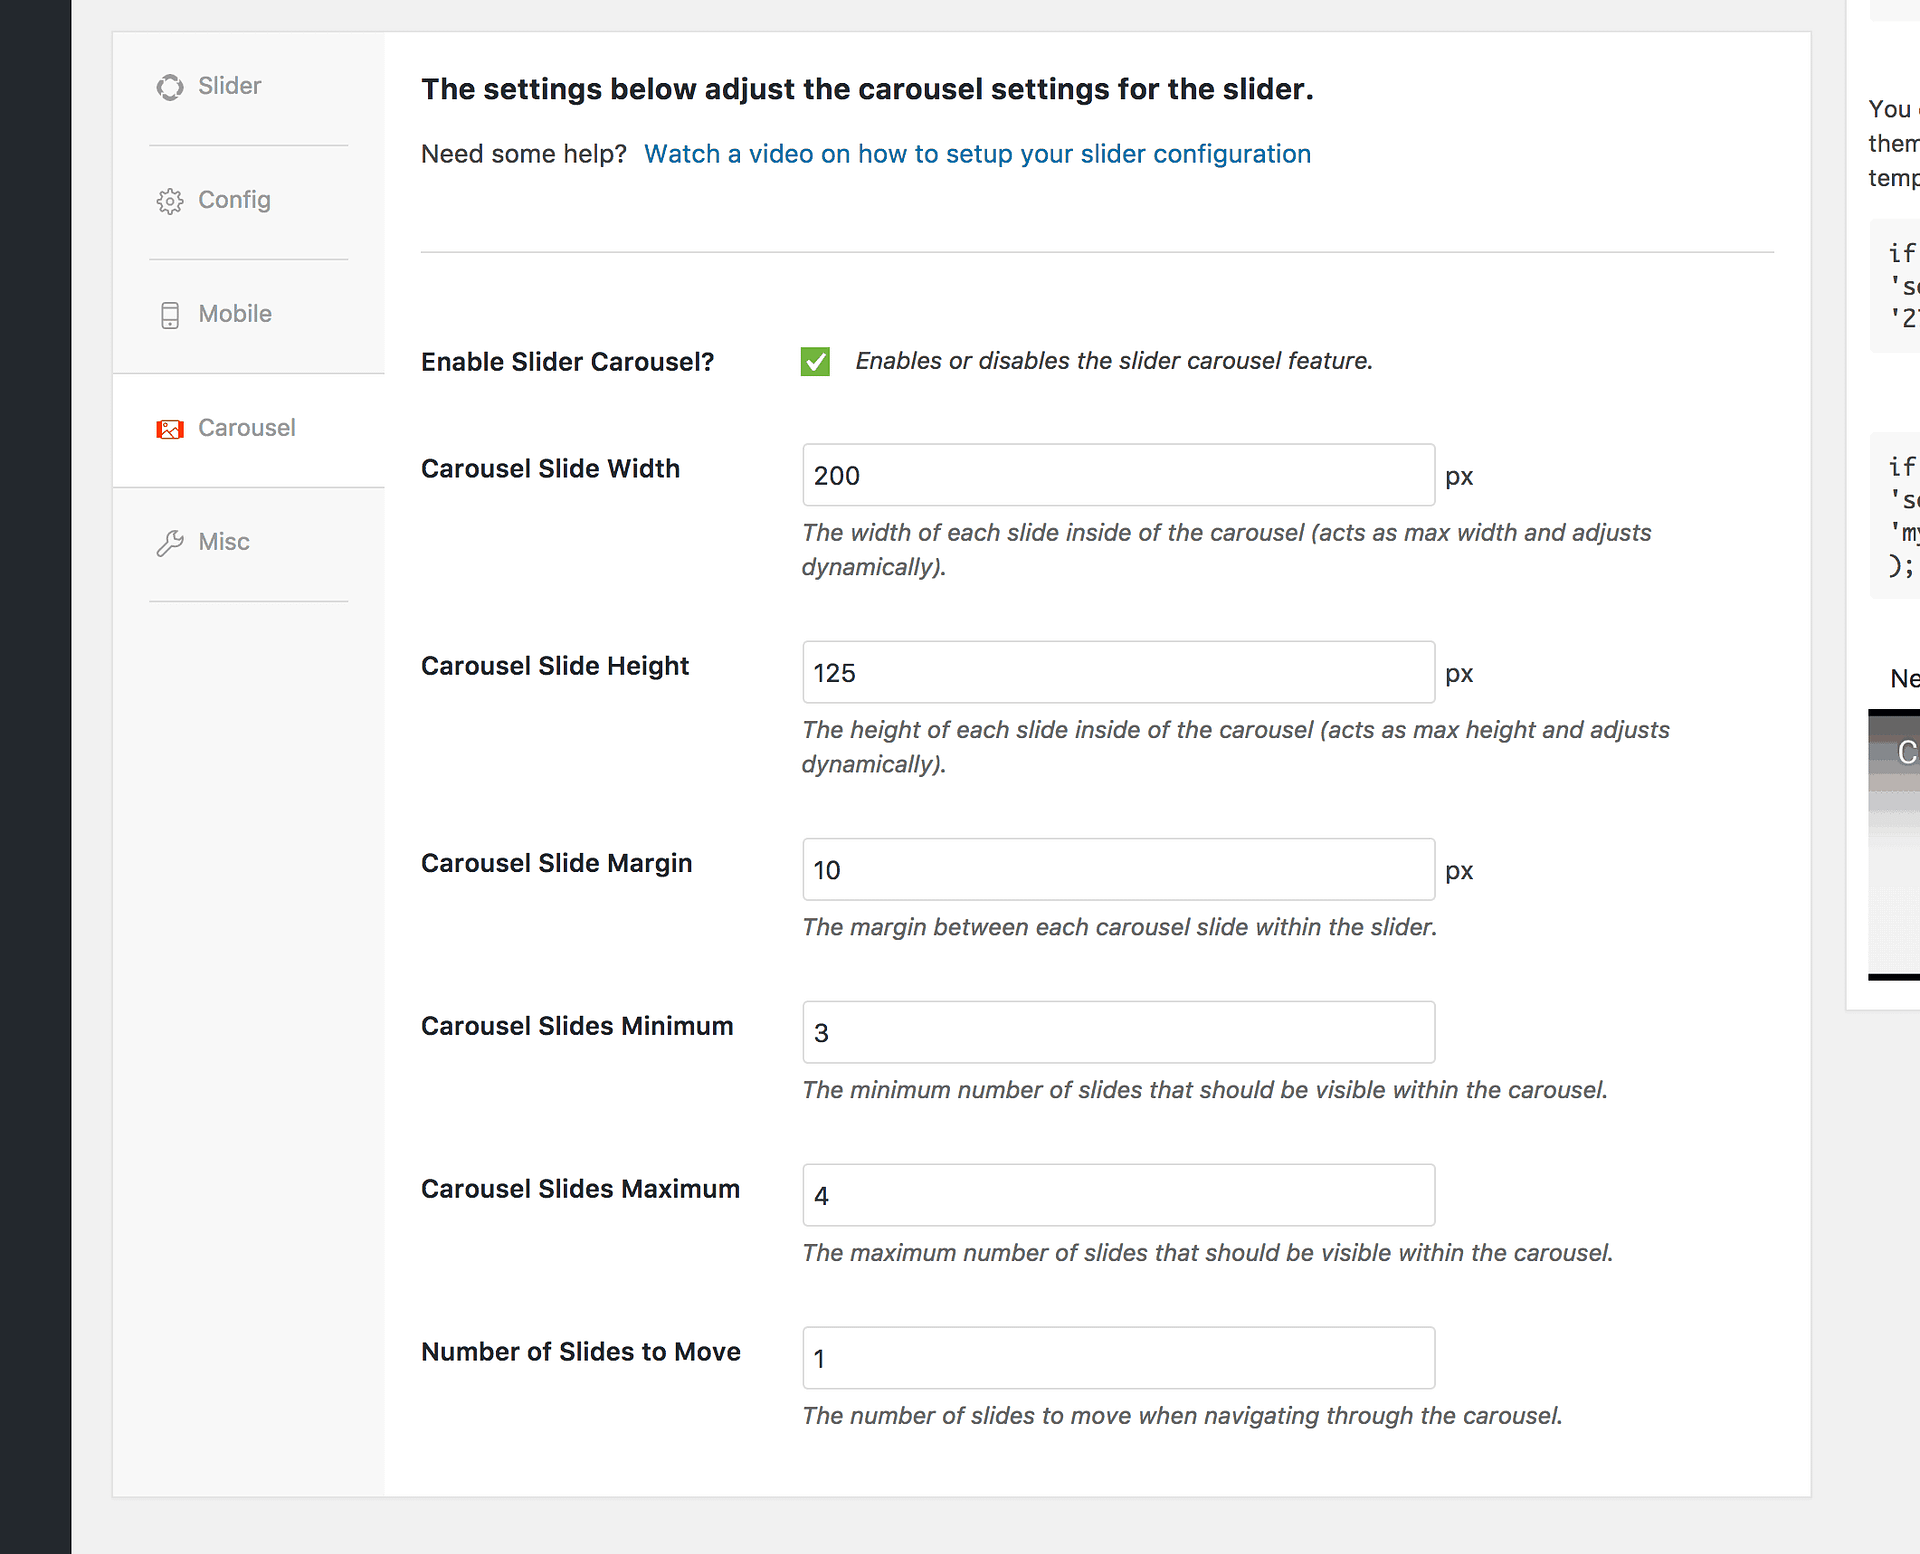The width and height of the screenshot is (1920, 1554).
Task: Click the Carousel Slides Maximum field
Action: [1118, 1195]
